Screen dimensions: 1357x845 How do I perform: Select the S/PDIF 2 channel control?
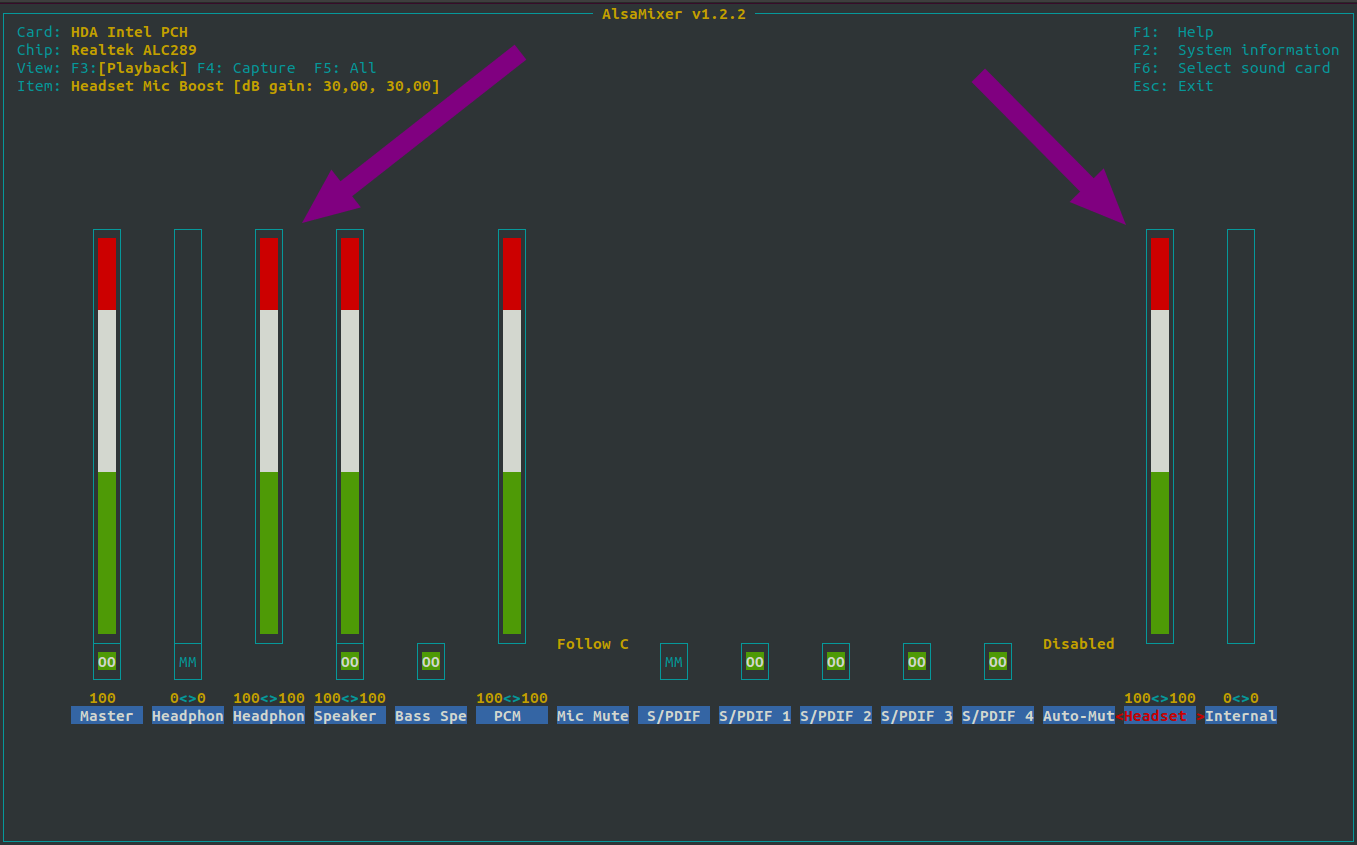click(835, 715)
